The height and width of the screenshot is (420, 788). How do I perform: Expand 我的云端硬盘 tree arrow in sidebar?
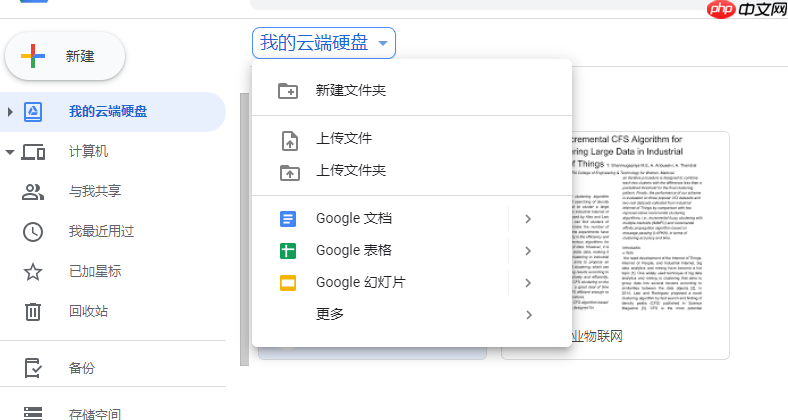coord(10,112)
